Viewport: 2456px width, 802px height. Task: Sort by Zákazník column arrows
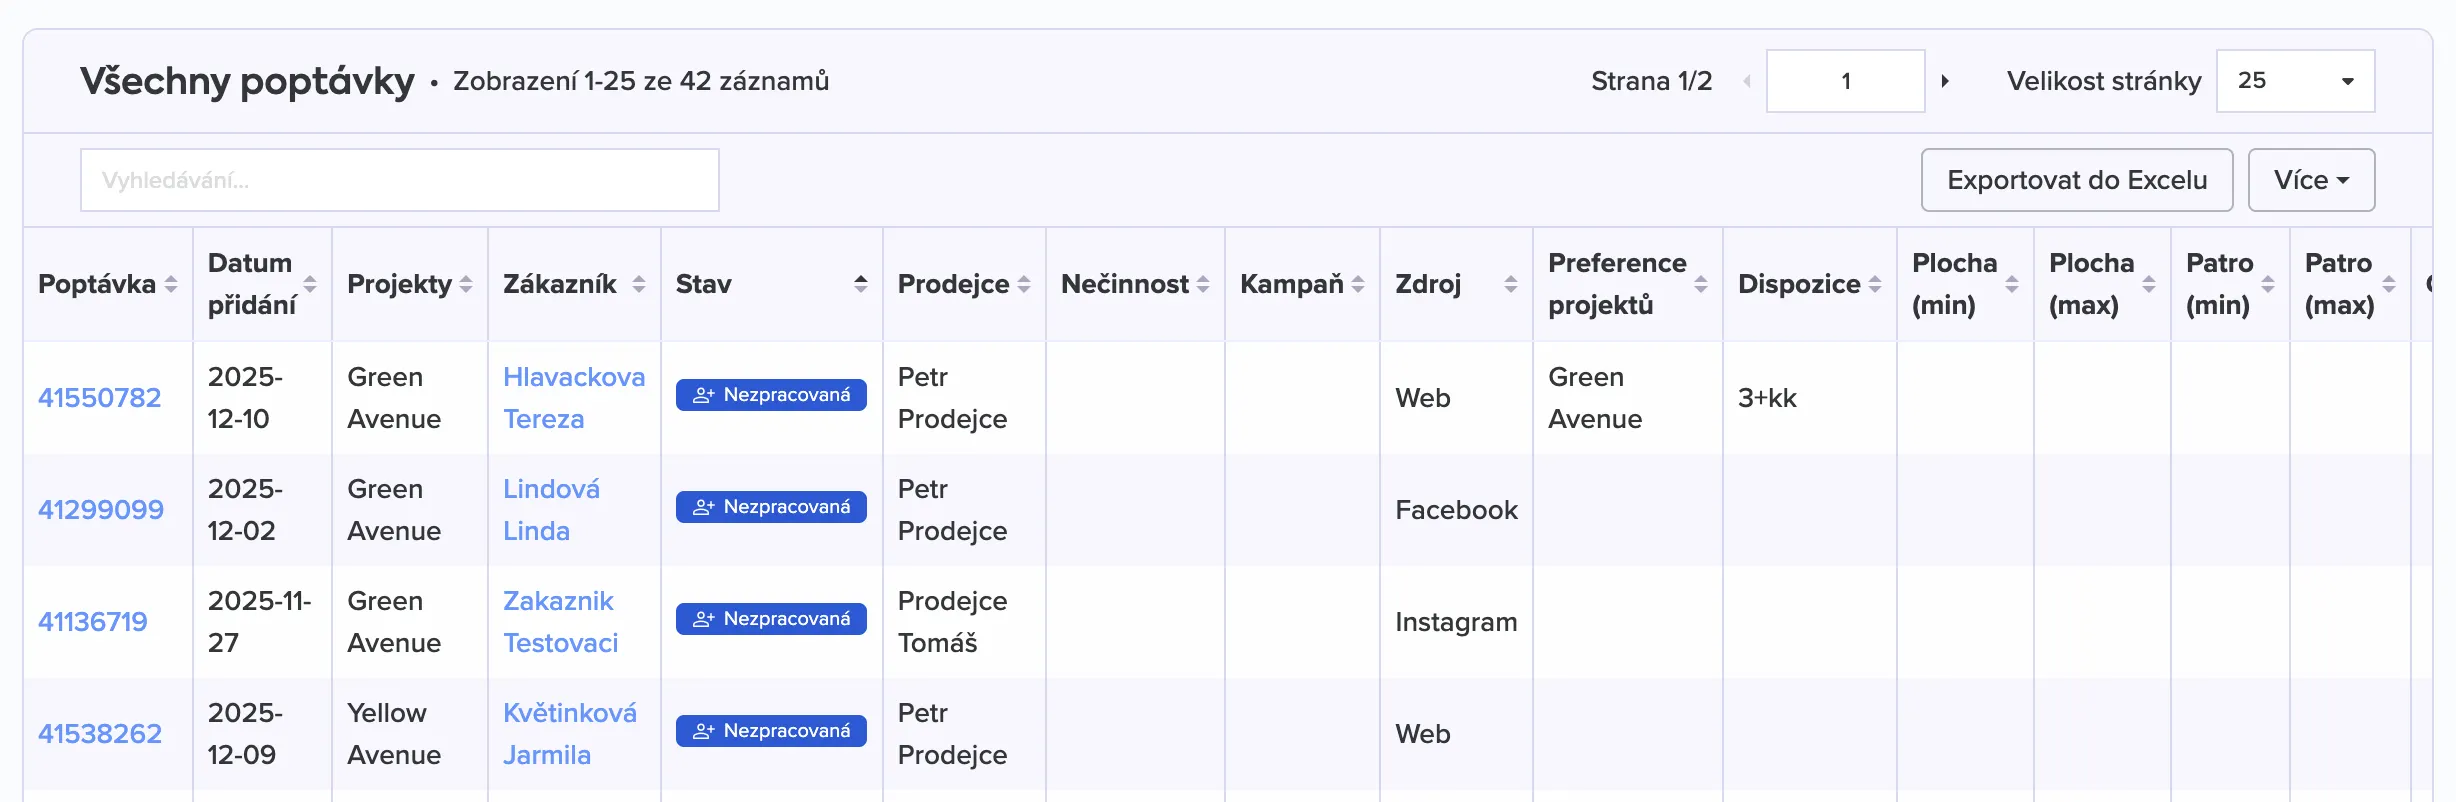coord(639,285)
